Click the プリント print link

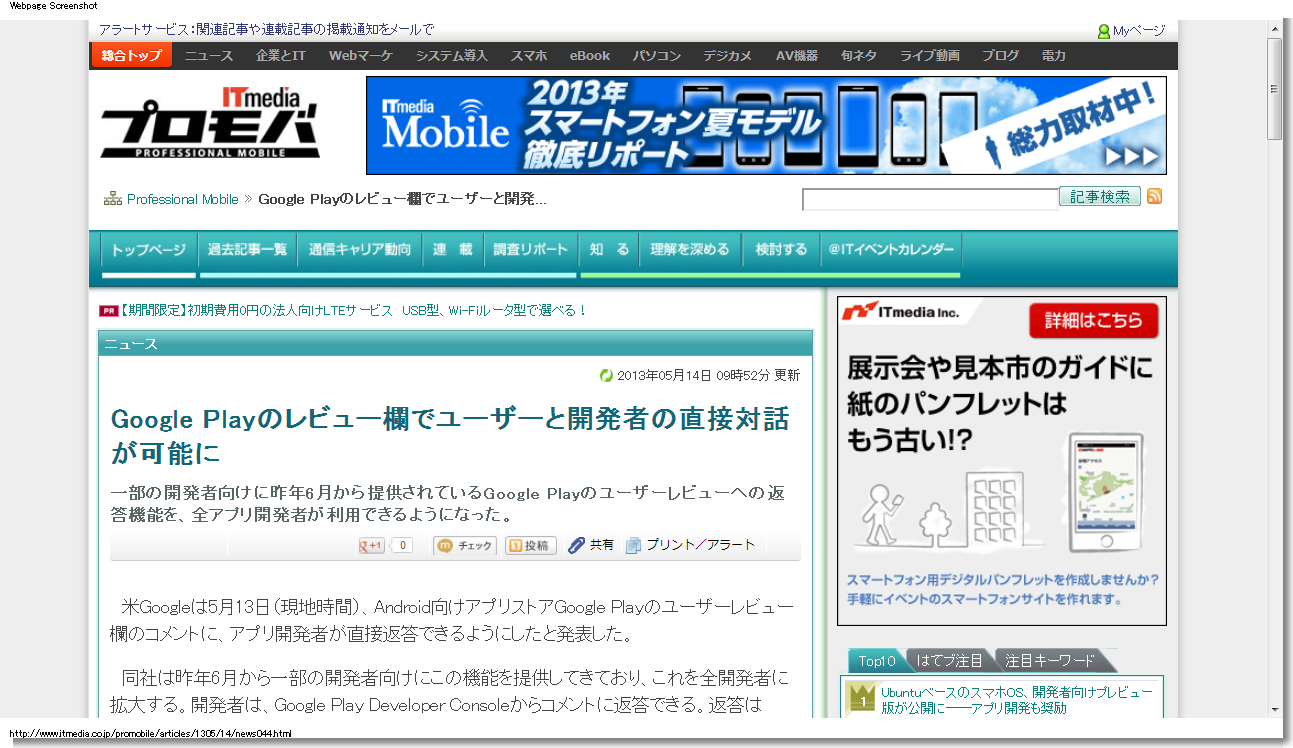point(669,545)
